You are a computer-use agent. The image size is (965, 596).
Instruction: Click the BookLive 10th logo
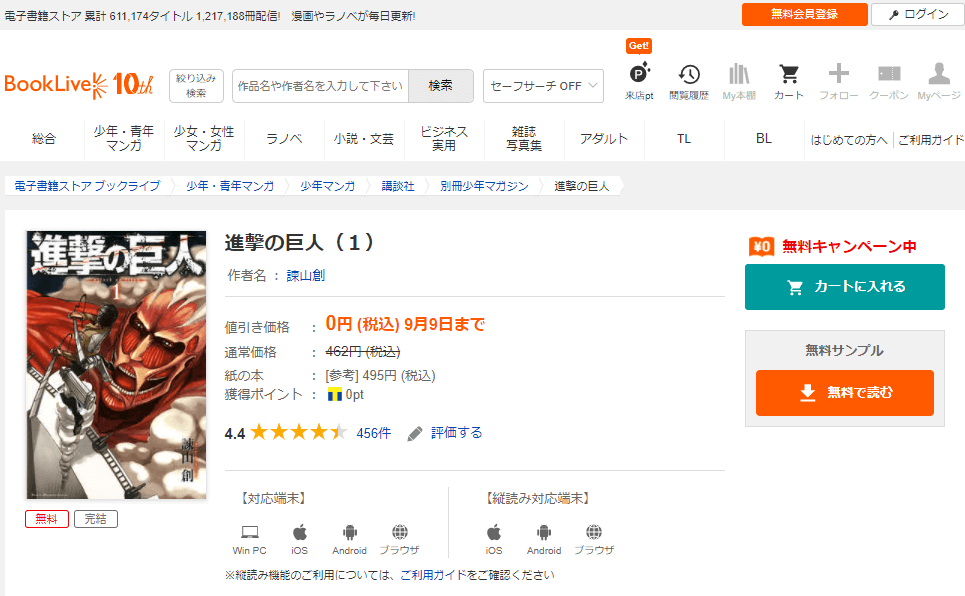click(x=79, y=84)
